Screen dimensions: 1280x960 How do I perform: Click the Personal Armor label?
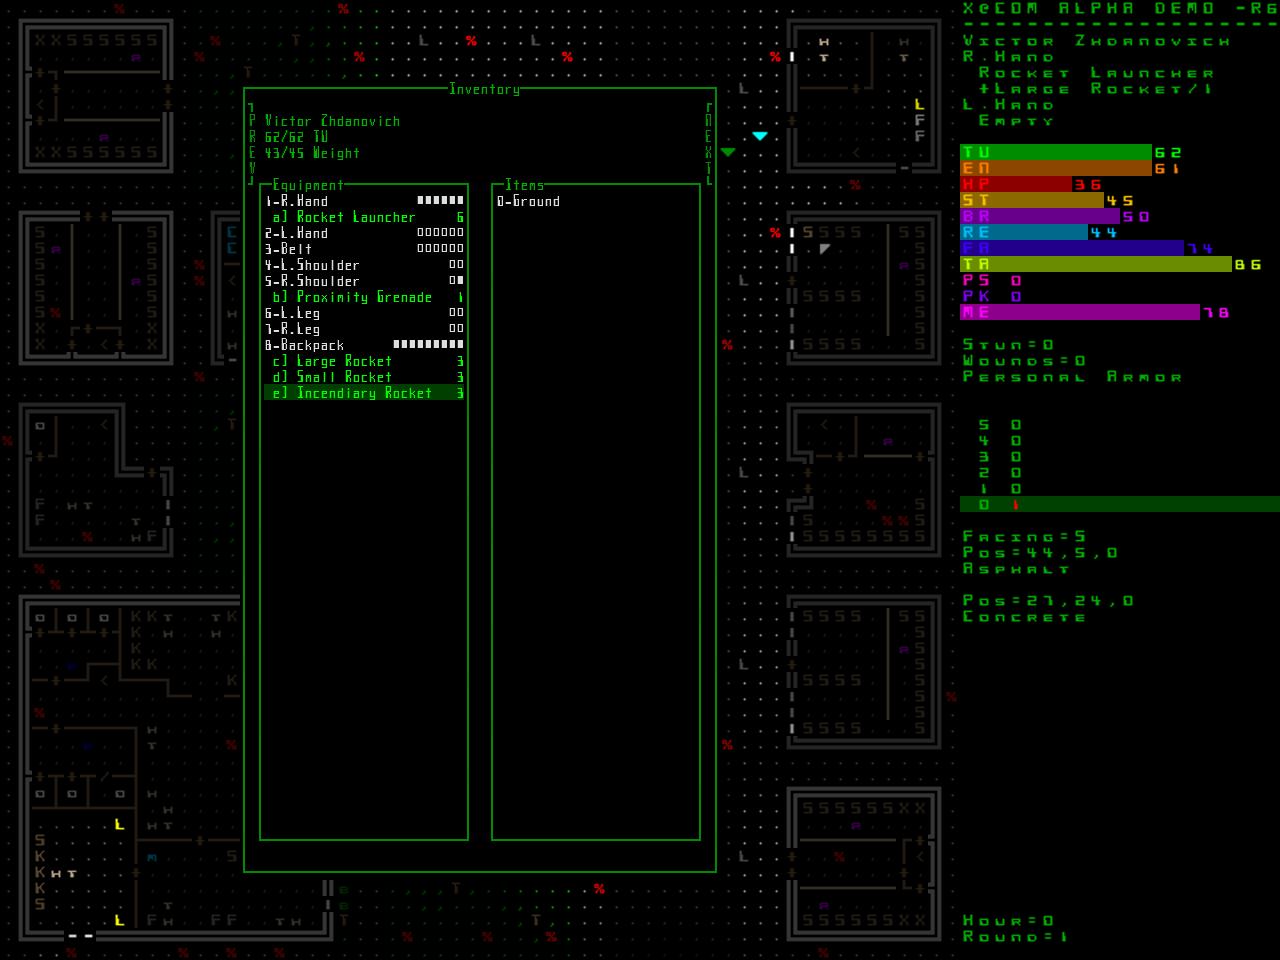(1073, 377)
